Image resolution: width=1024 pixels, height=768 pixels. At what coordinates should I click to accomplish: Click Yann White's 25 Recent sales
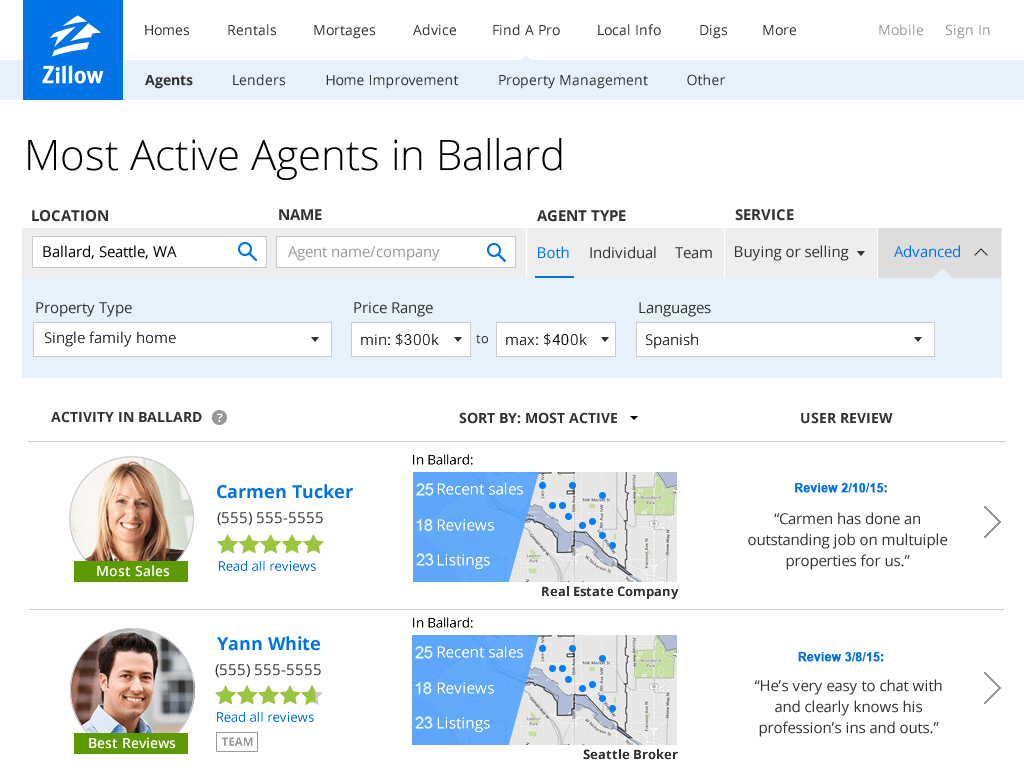coord(469,652)
